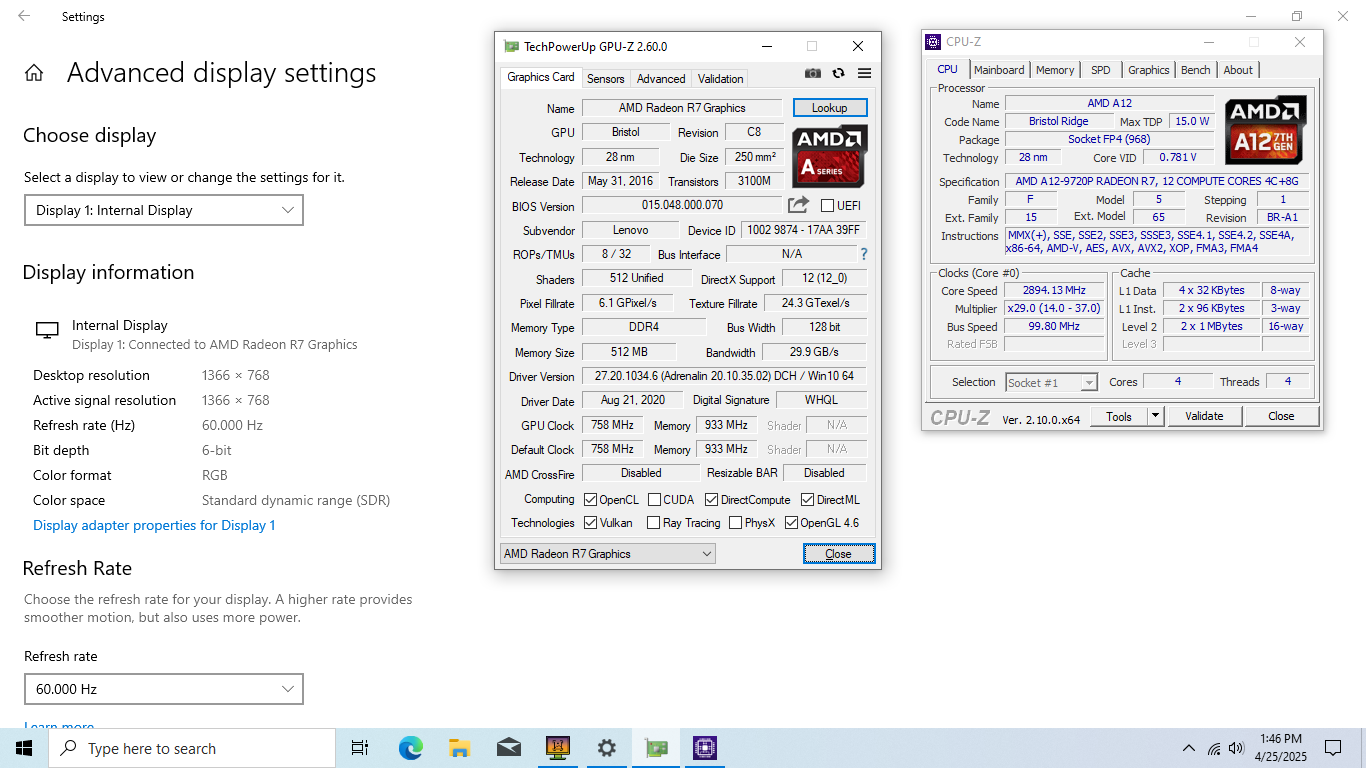Click the Bus Interface question mark icon
This screenshot has width=1366, height=768.
pyautogui.click(x=864, y=254)
